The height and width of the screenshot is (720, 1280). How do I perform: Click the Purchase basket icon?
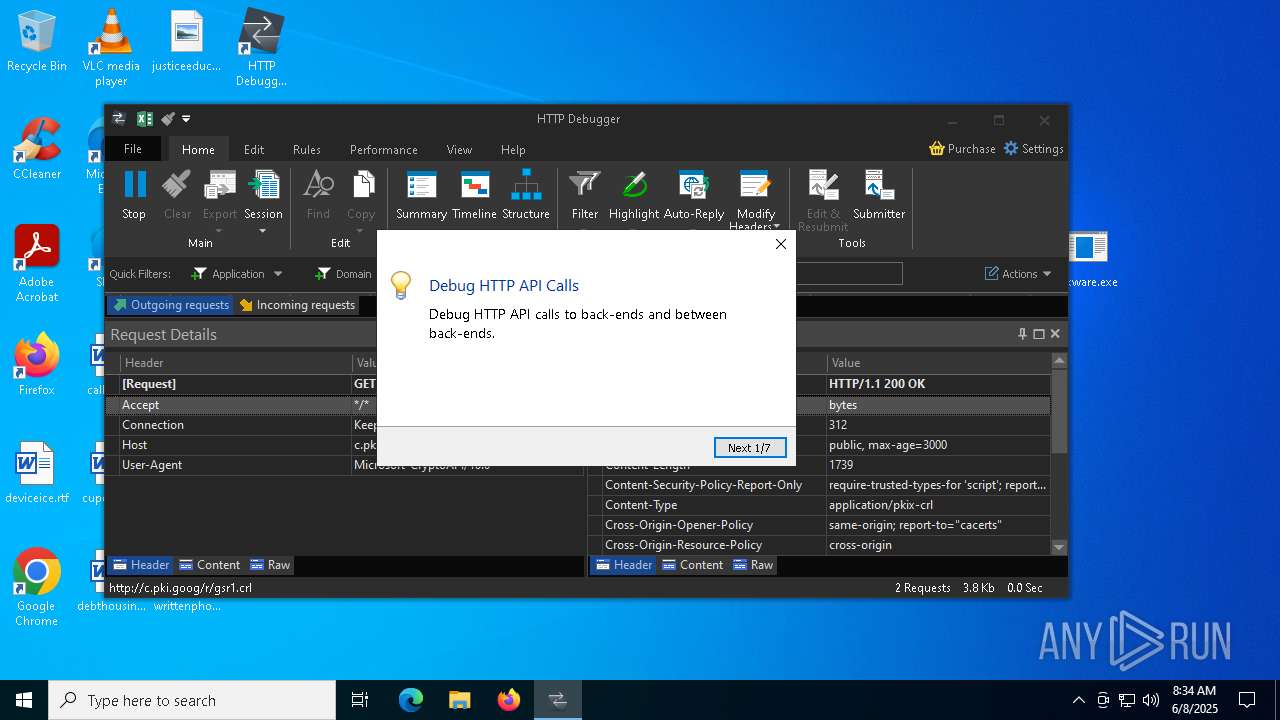(937, 148)
